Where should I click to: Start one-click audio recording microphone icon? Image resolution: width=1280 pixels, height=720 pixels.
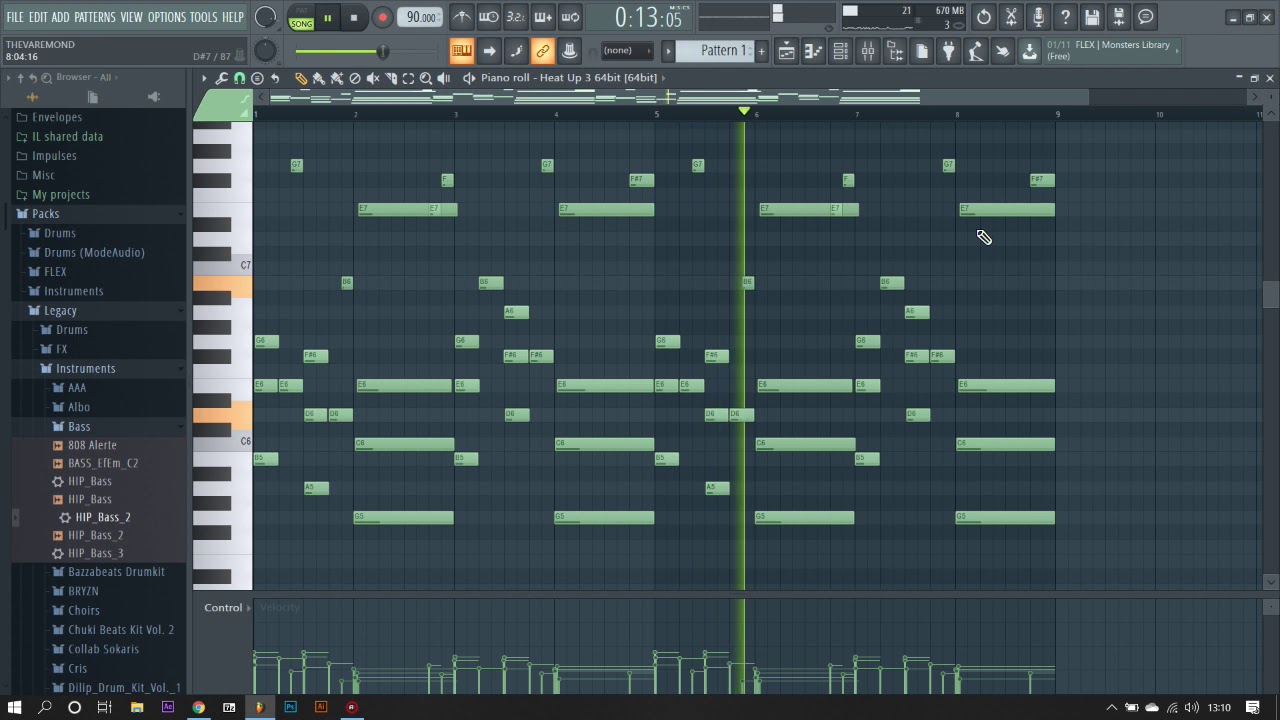click(1038, 17)
